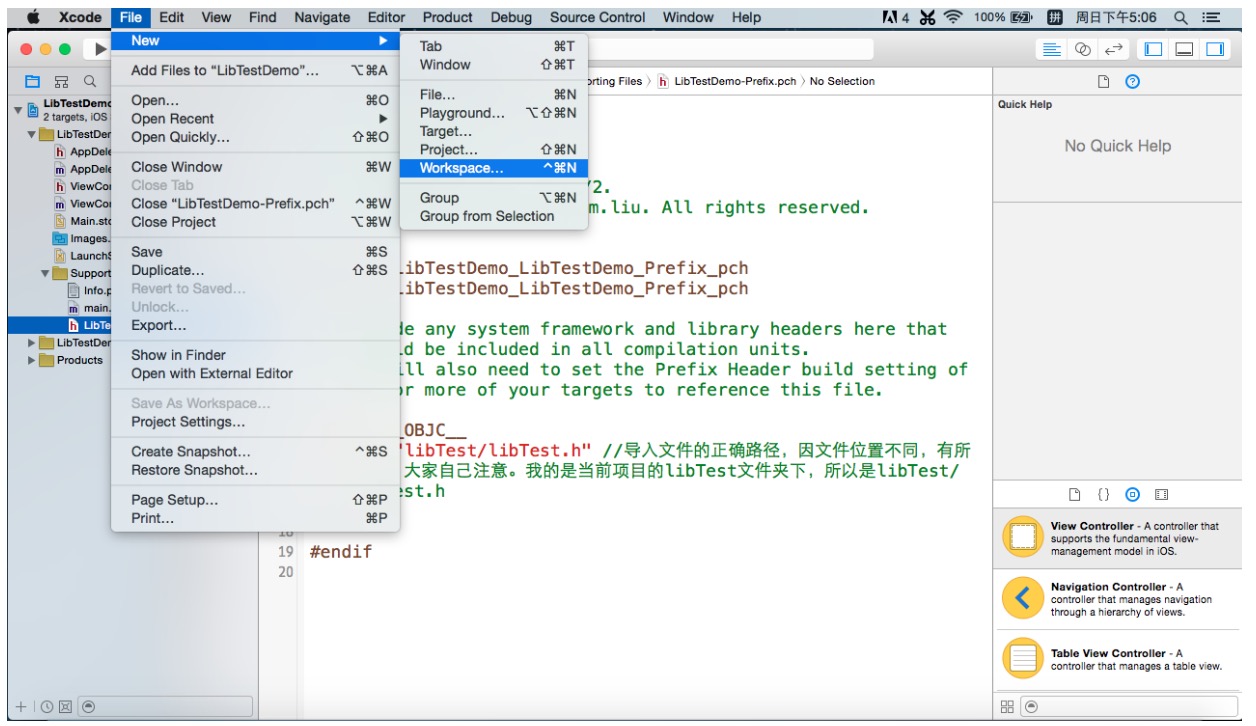The height and width of the screenshot is (726, 1256).
Task: Collapse the LibTestDemo group folder triangle
Action: coord(31,134)
